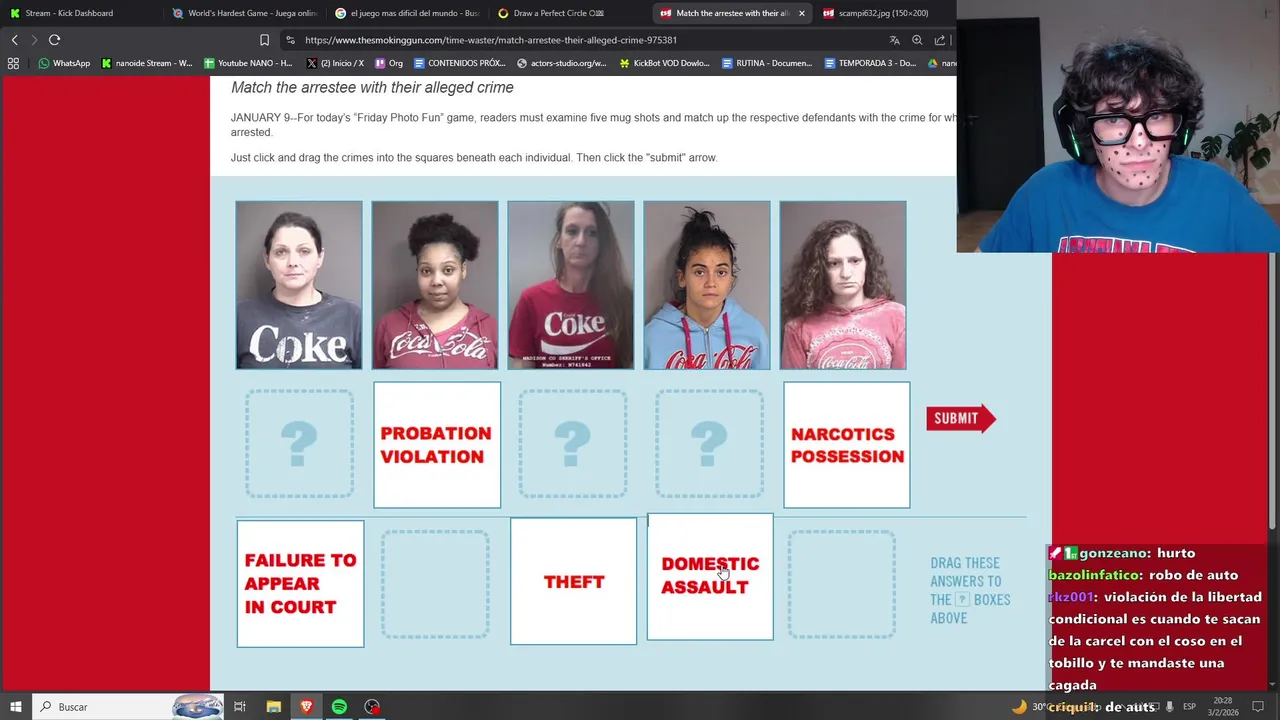
Task: Go back to the previous page
Action: tap(14, 40)
